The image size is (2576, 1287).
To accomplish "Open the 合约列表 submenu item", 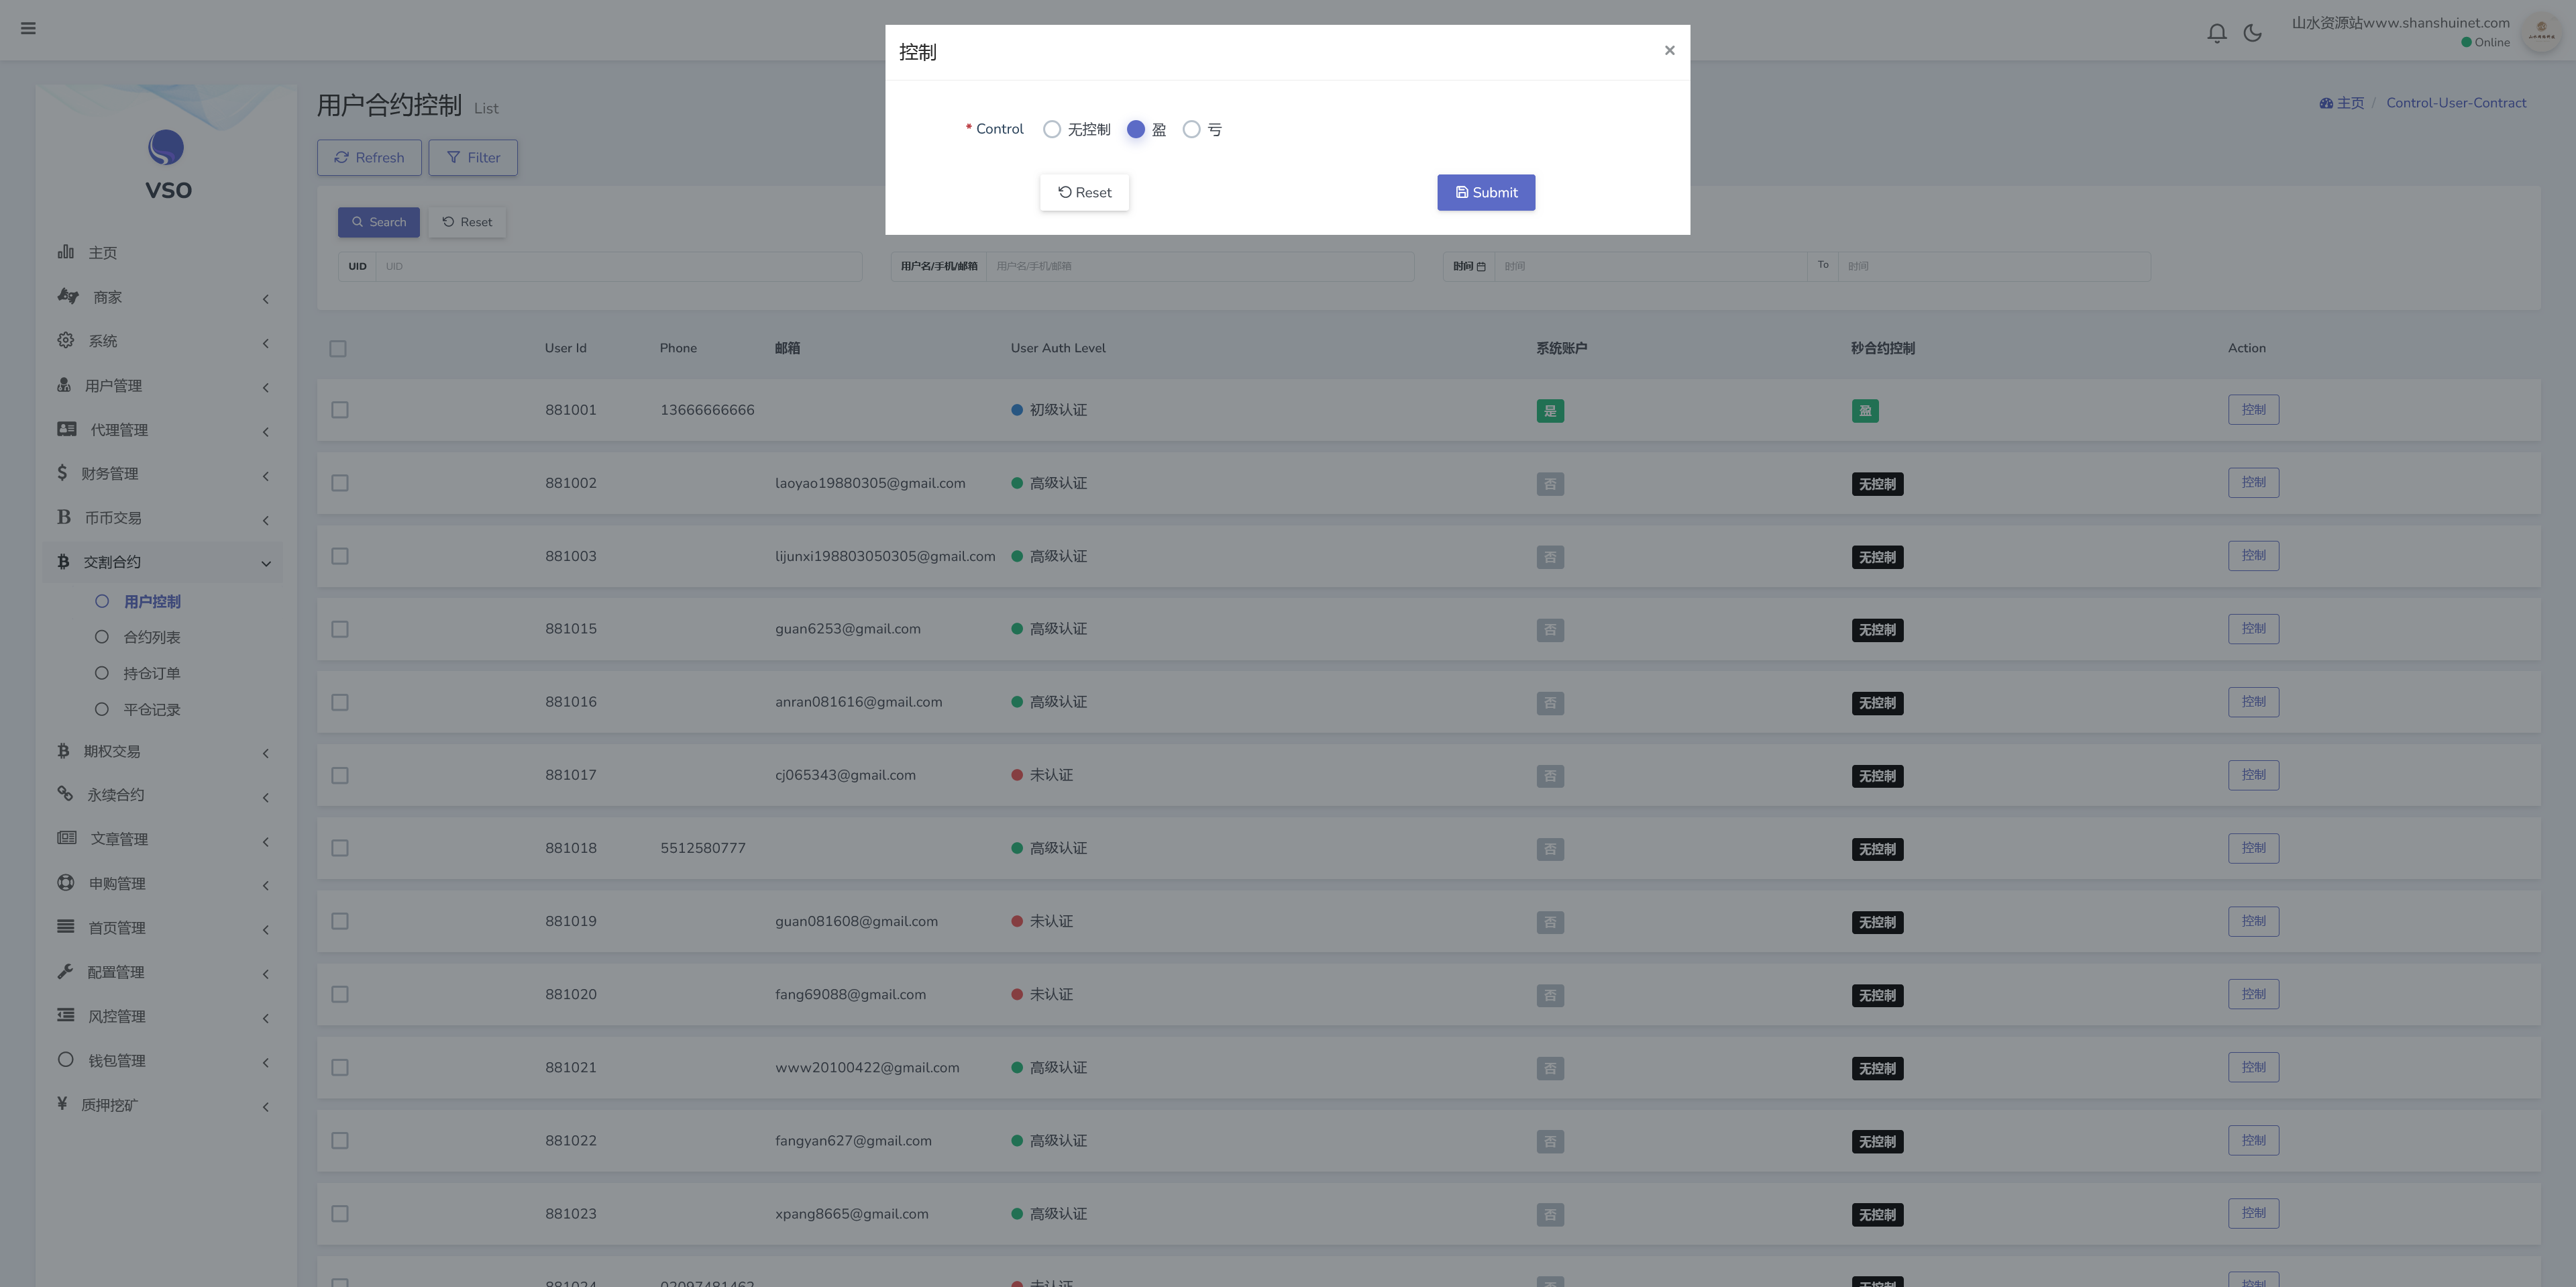I will (151, 637).
